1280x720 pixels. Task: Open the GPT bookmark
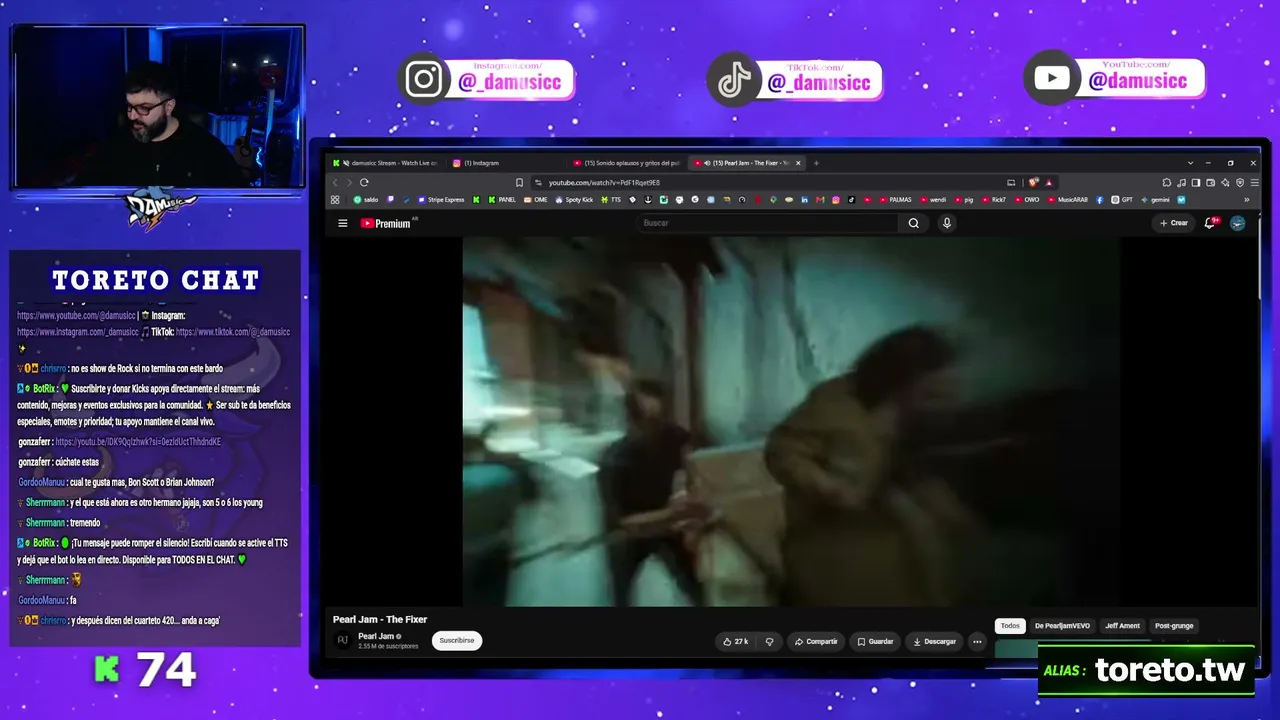[1122, 200]
